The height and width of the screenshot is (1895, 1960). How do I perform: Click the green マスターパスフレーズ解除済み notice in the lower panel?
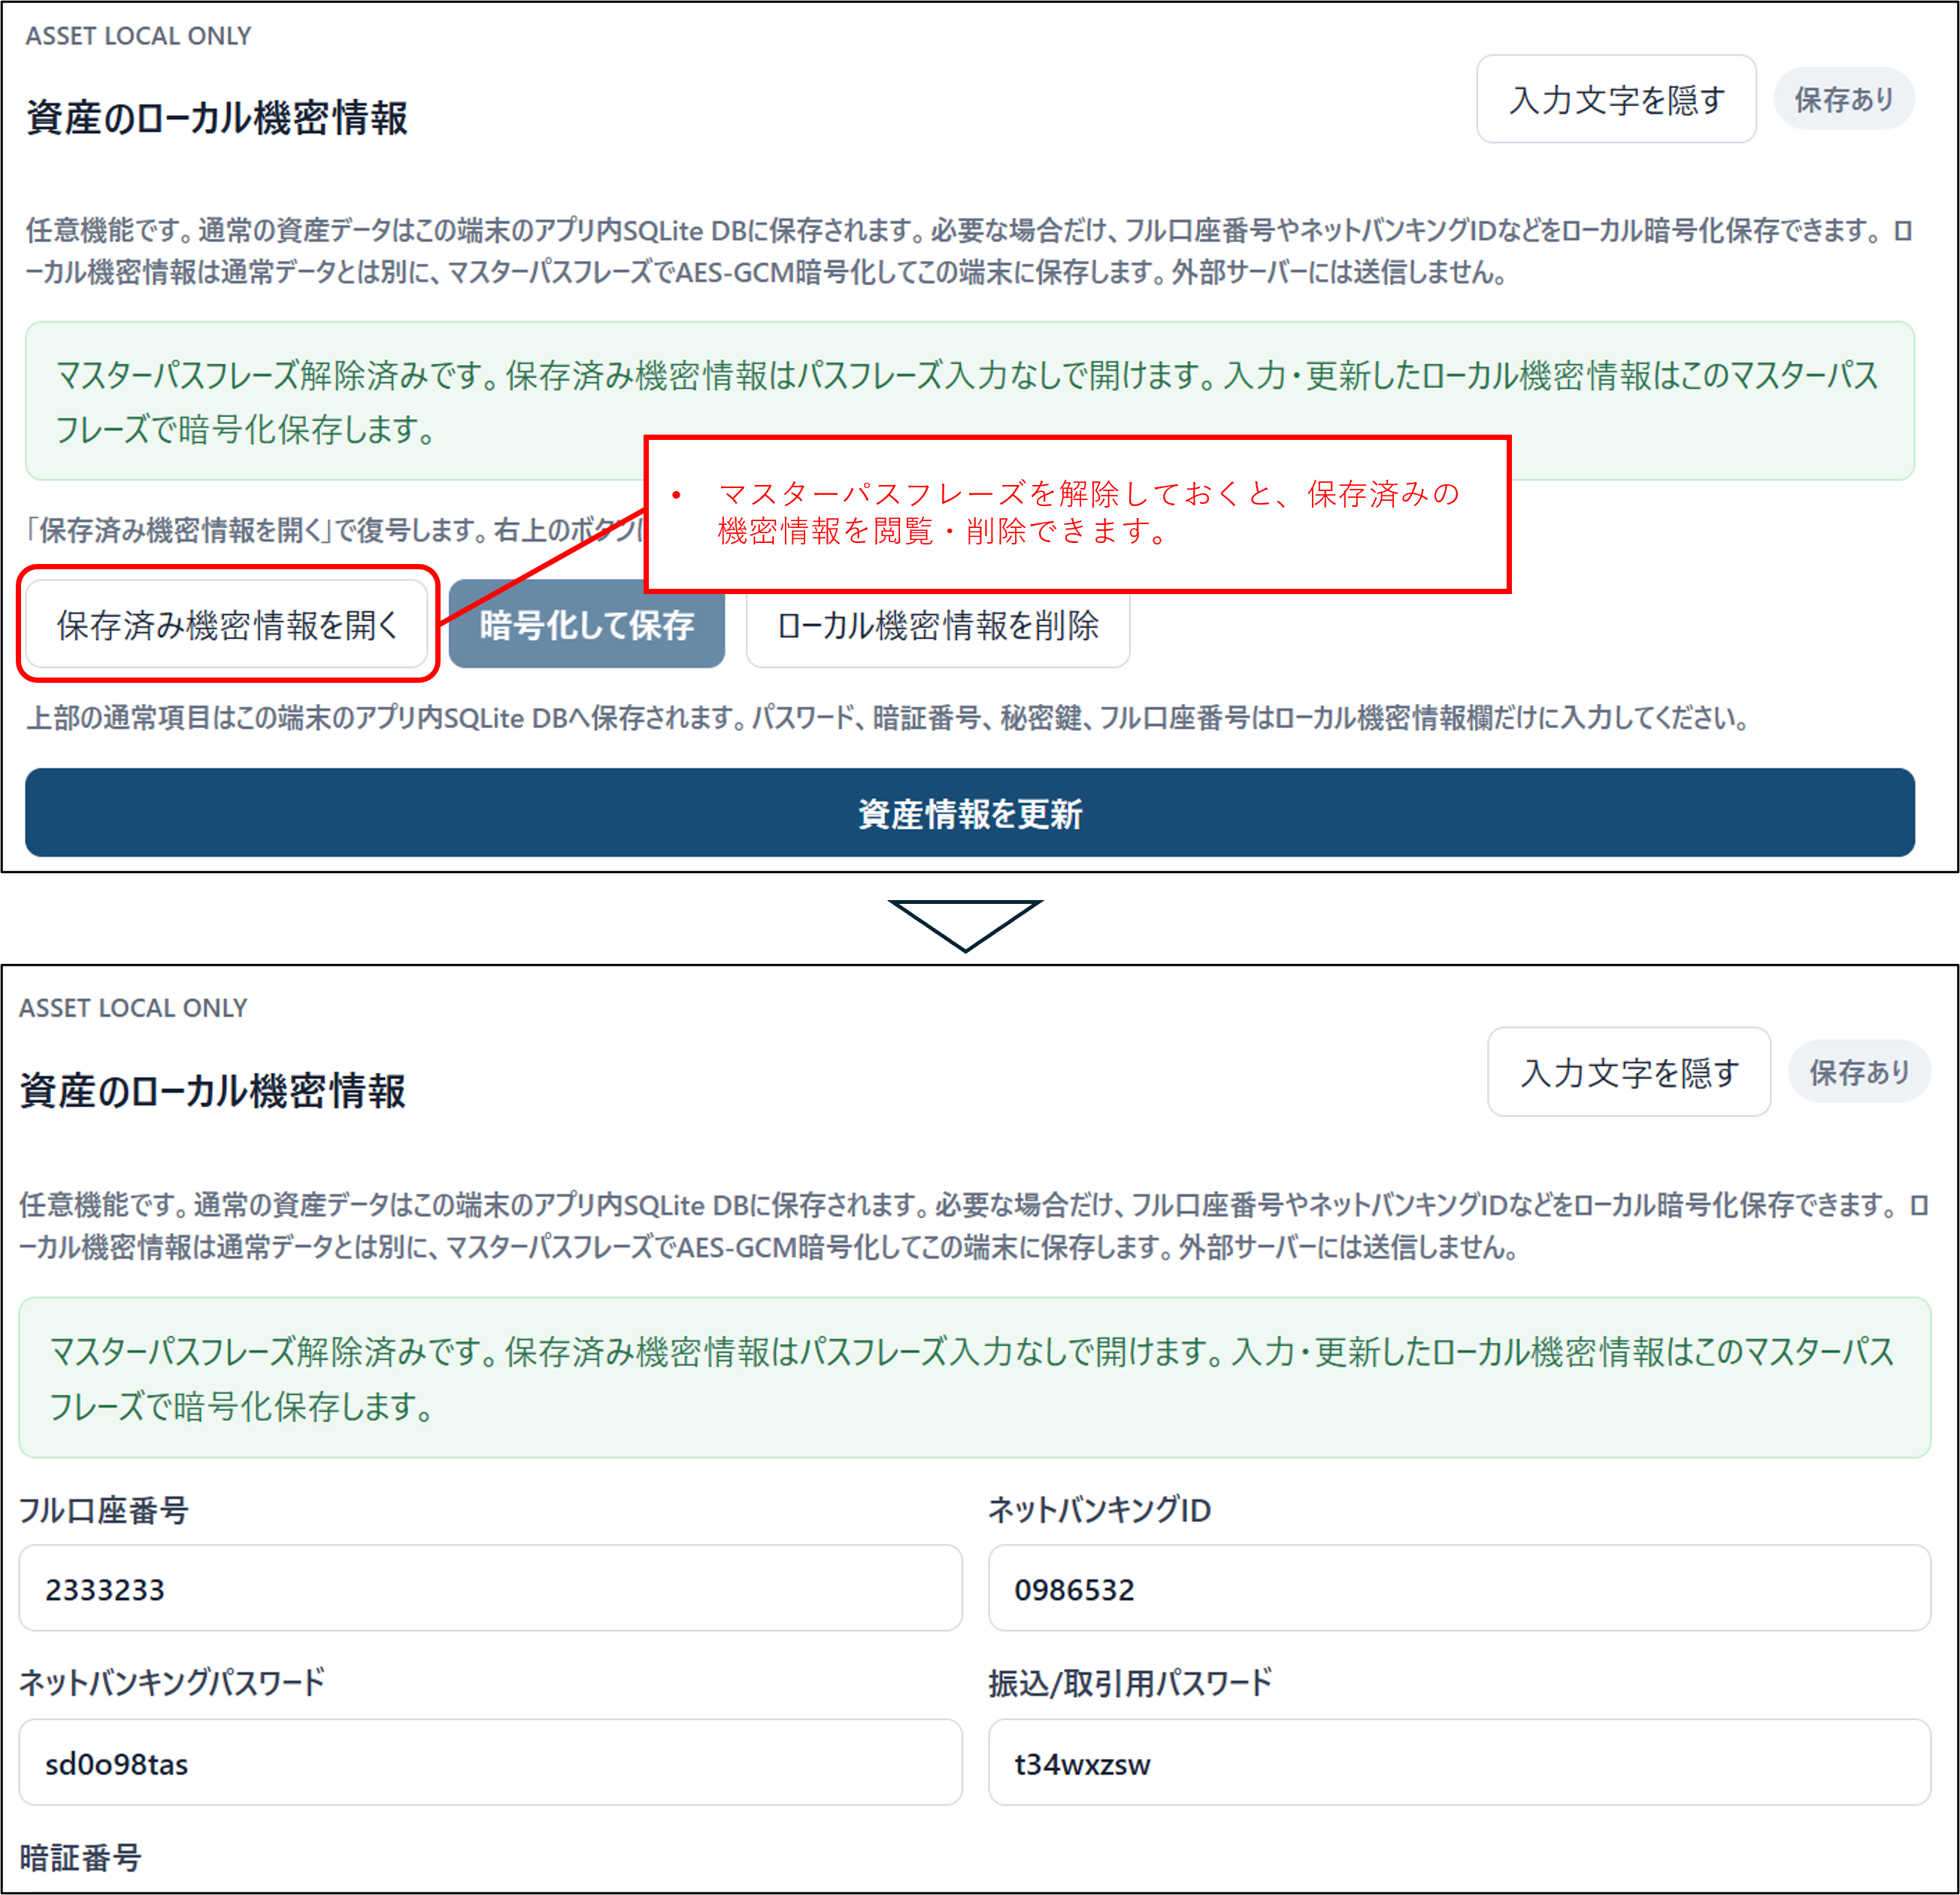click(975, 1377)
